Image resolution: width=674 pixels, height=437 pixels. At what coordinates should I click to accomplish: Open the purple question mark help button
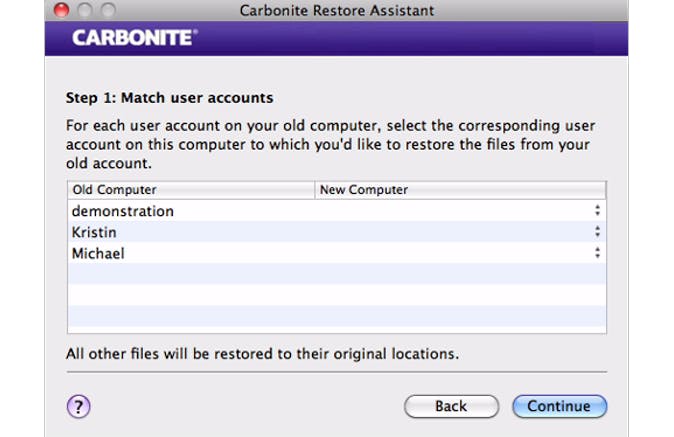click(x=79, y=405)
